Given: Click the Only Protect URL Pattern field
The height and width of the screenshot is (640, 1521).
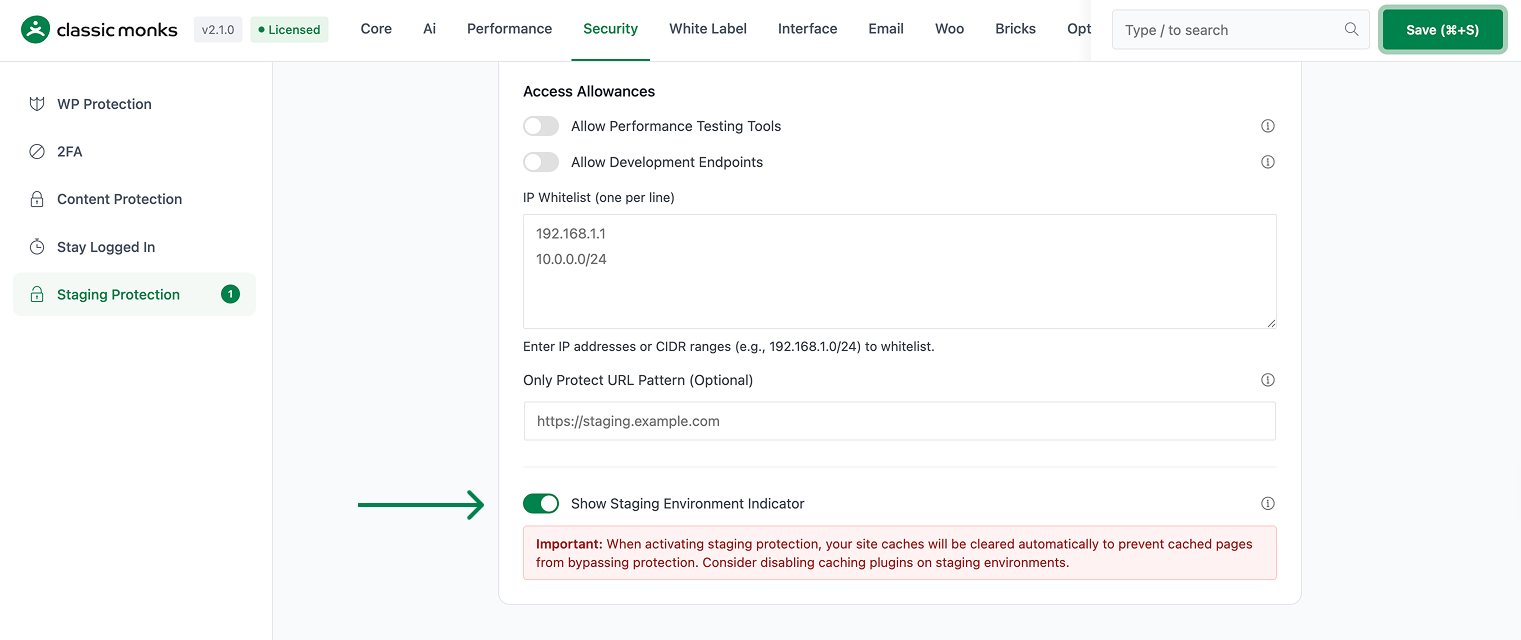Looking at the screenshot, I should 900,421.
